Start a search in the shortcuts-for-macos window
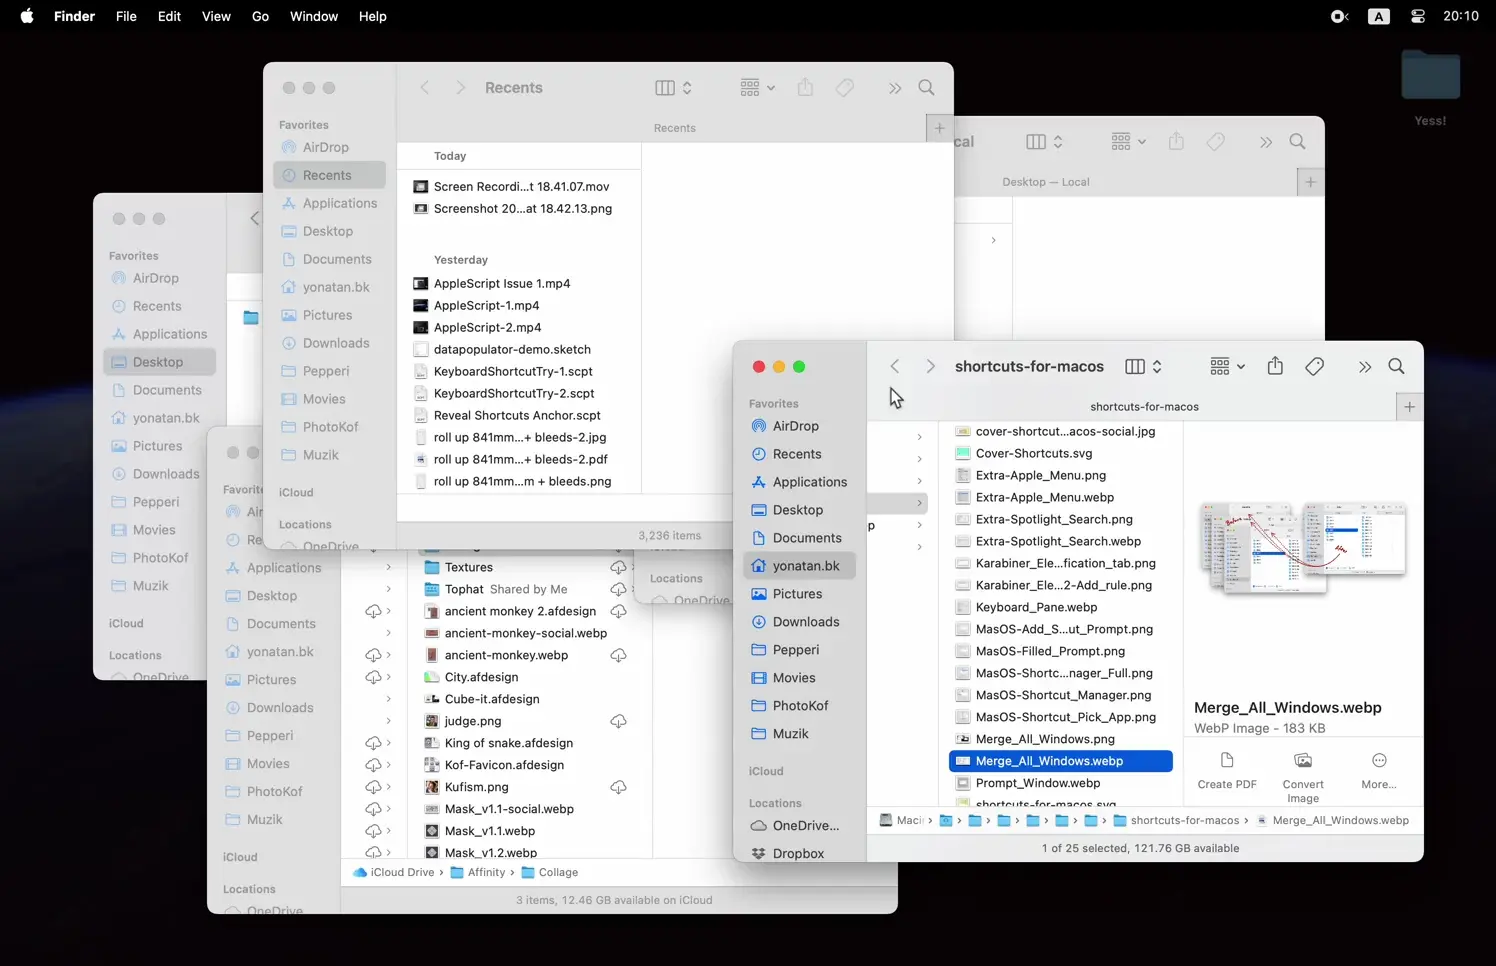Viewport: 1496px width, 966px height. (1396, 366)
